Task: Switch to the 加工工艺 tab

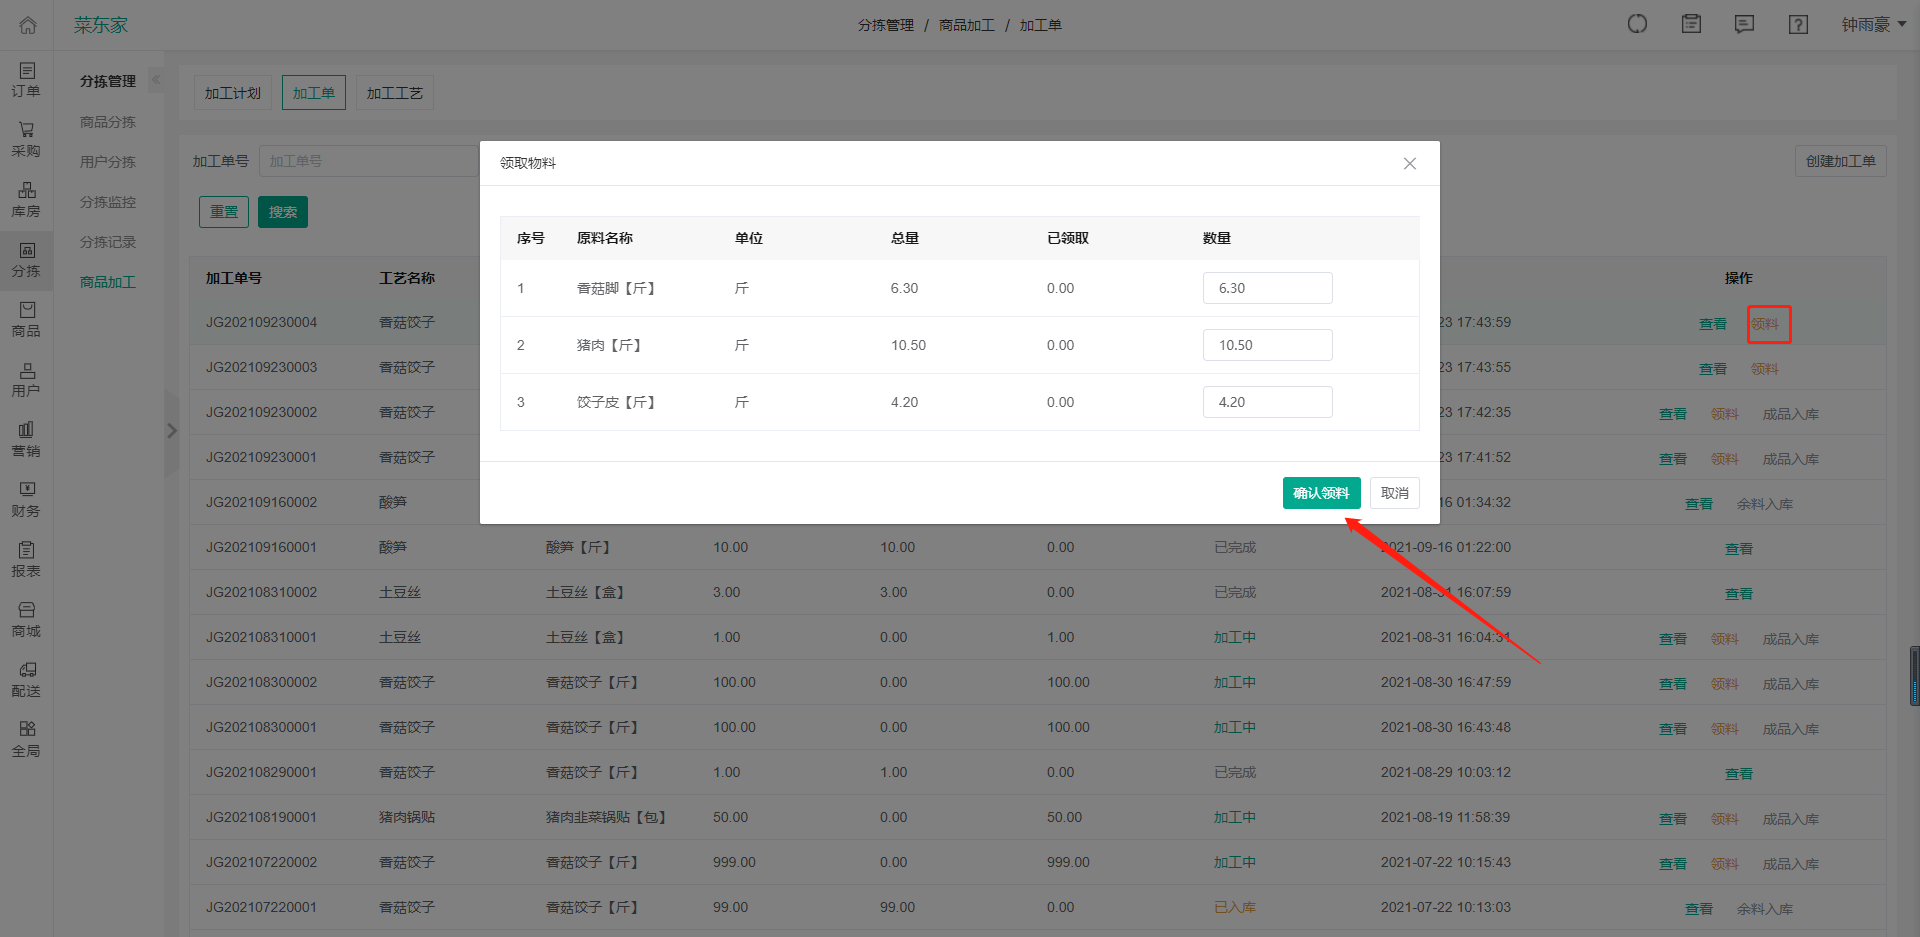Action: click(x=394, y=93)
